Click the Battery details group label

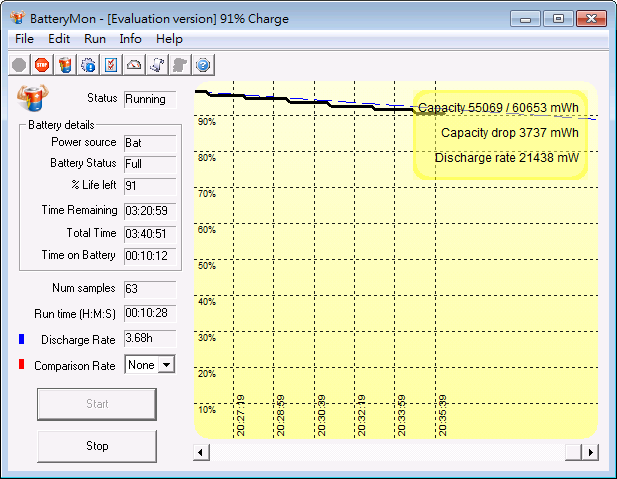tap(61, 125)
